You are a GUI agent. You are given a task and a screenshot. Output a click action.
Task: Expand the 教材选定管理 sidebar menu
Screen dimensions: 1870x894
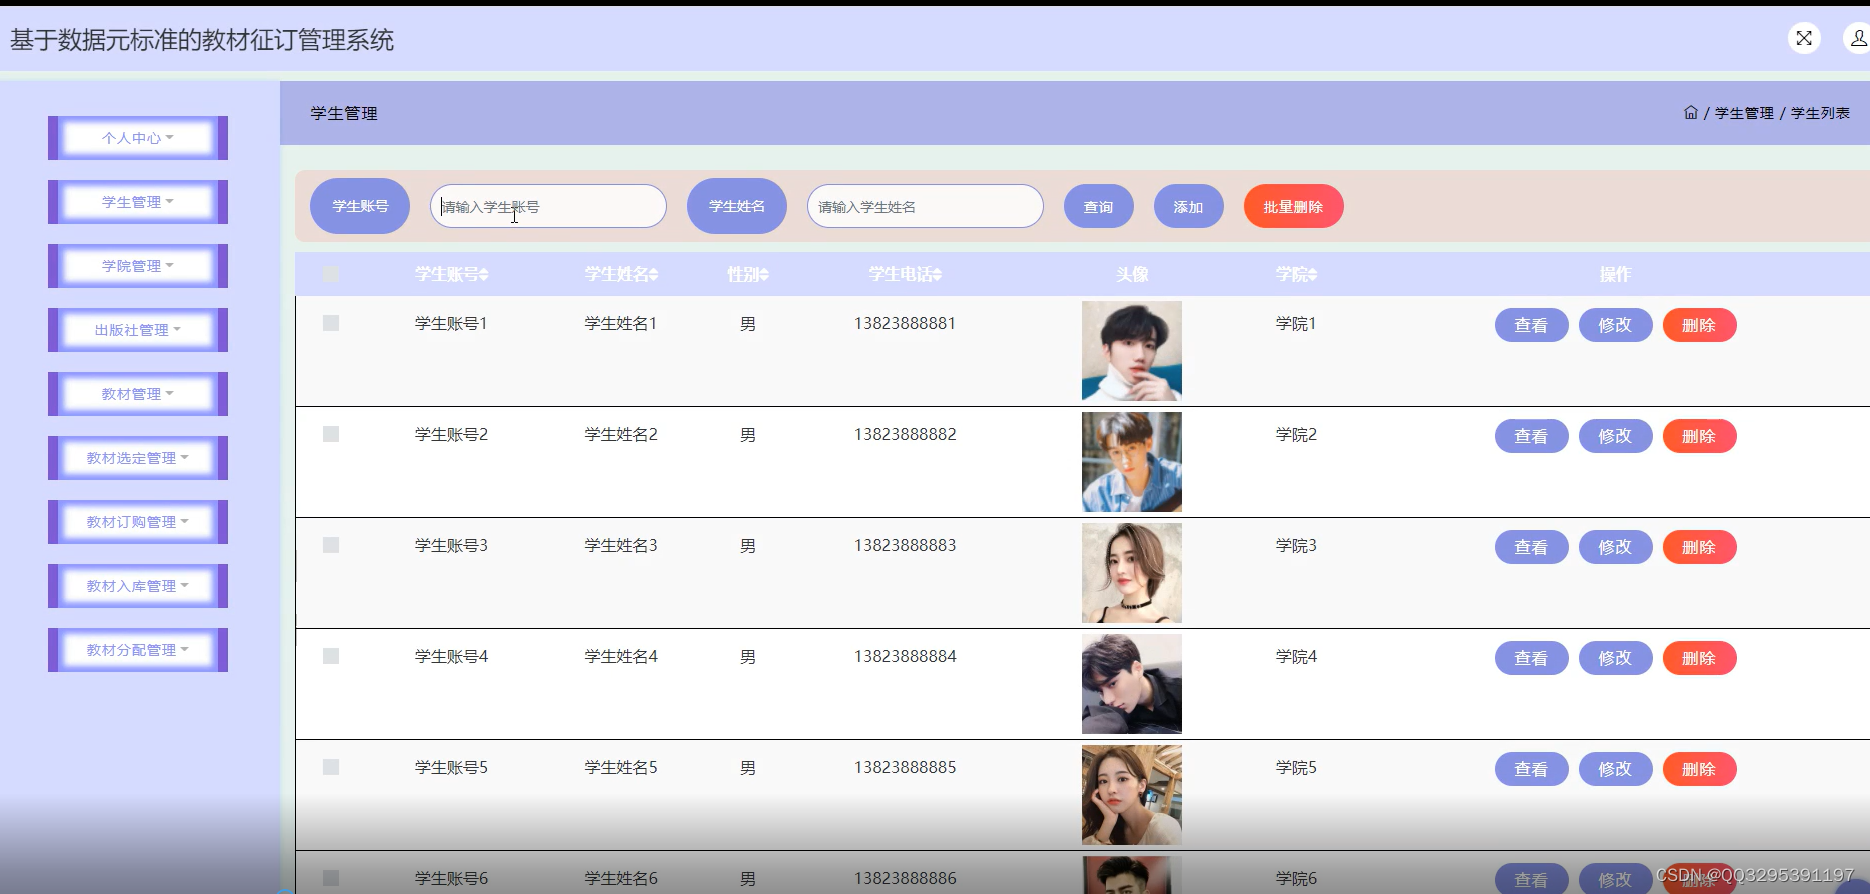[138, 458]
